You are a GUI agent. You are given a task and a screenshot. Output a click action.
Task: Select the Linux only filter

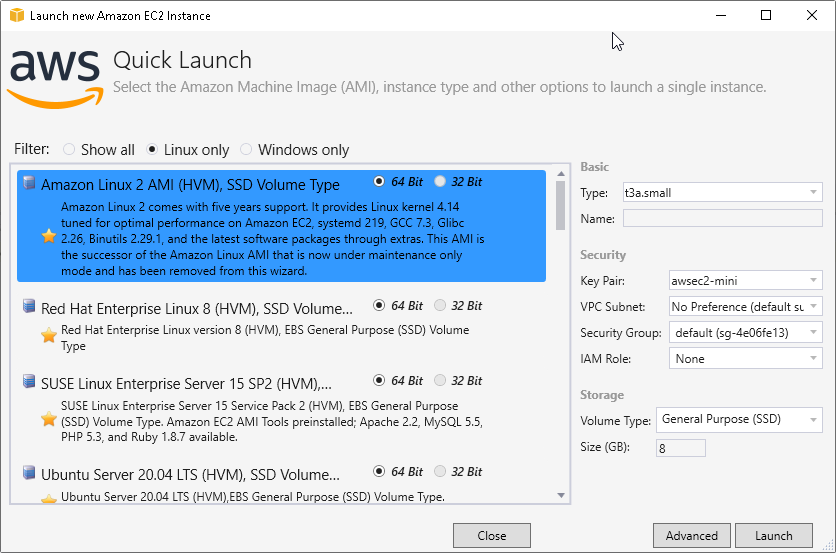(188, 150)
